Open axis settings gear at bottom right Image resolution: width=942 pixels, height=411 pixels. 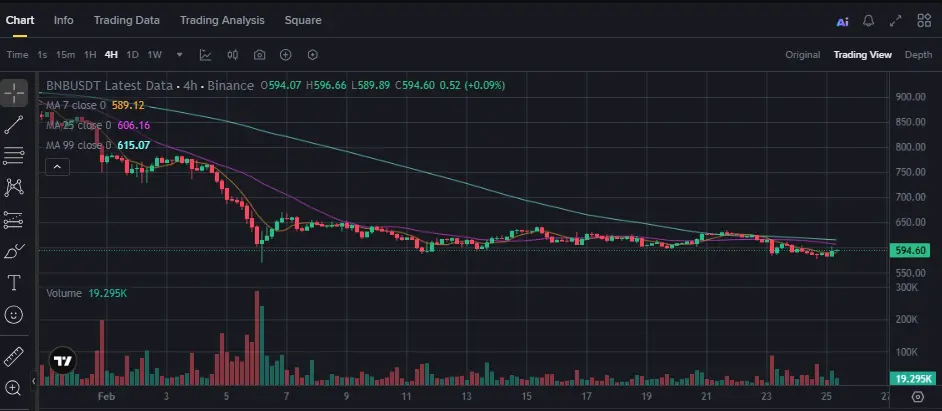point(917,397)
